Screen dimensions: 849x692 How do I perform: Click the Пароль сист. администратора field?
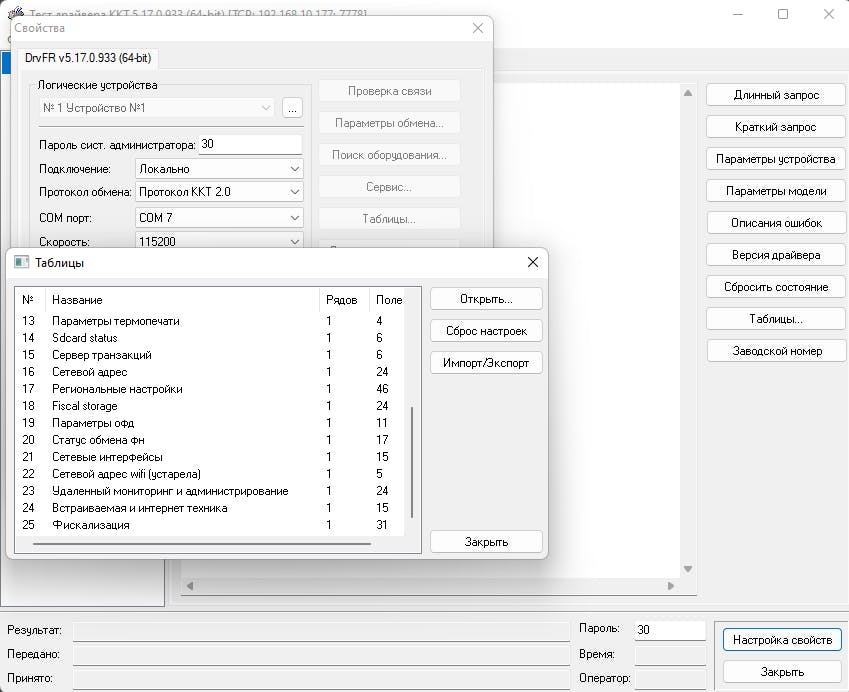(x=250, y=144)
